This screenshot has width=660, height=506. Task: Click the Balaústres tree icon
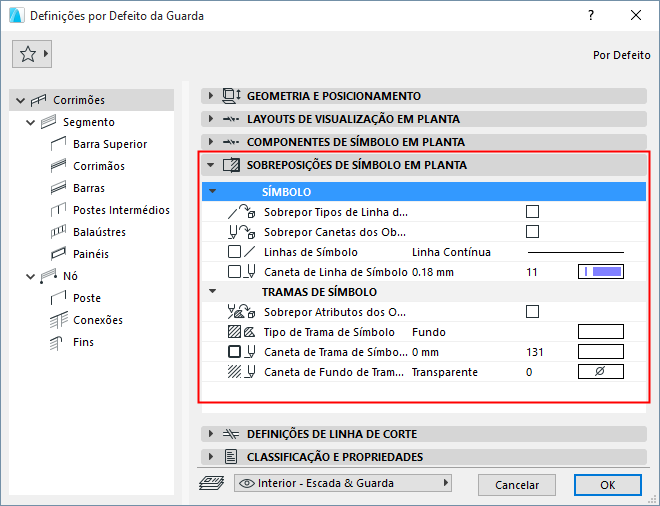coord(57,232)
